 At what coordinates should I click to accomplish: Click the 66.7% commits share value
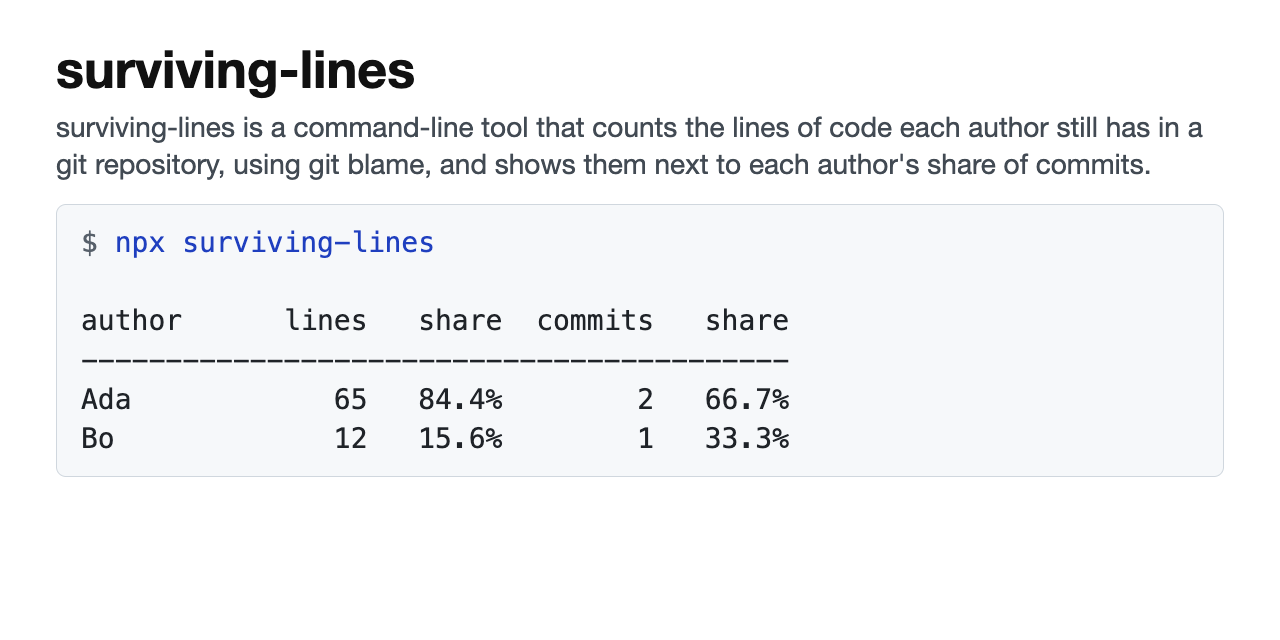(747, 399)
